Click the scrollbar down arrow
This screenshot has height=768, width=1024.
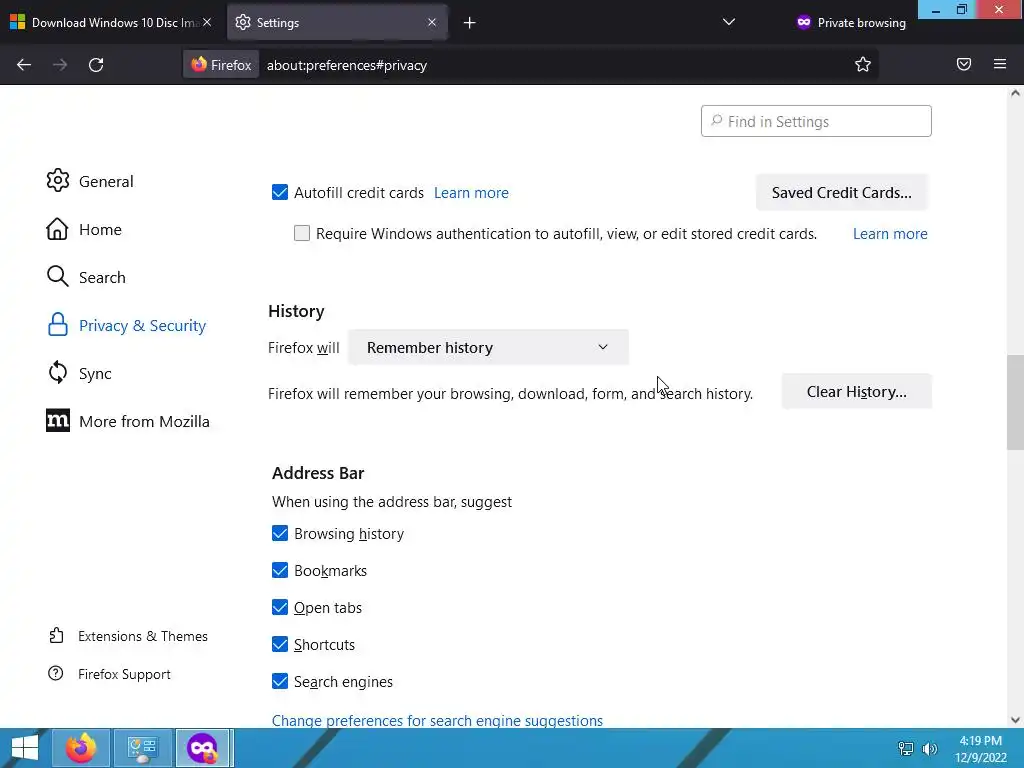(x=1015, y=720)
